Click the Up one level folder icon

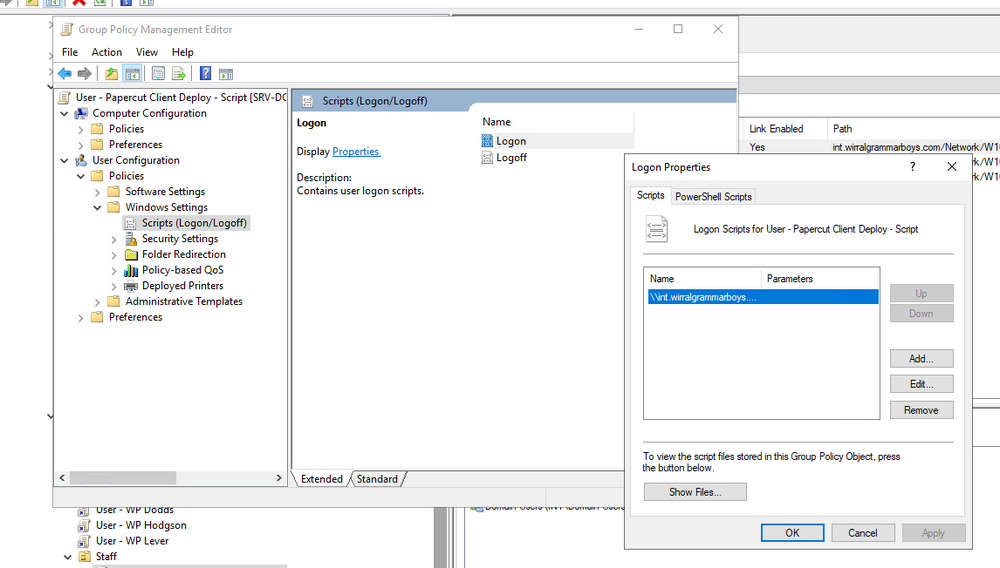pyautogui.click(x=111, y=74)
